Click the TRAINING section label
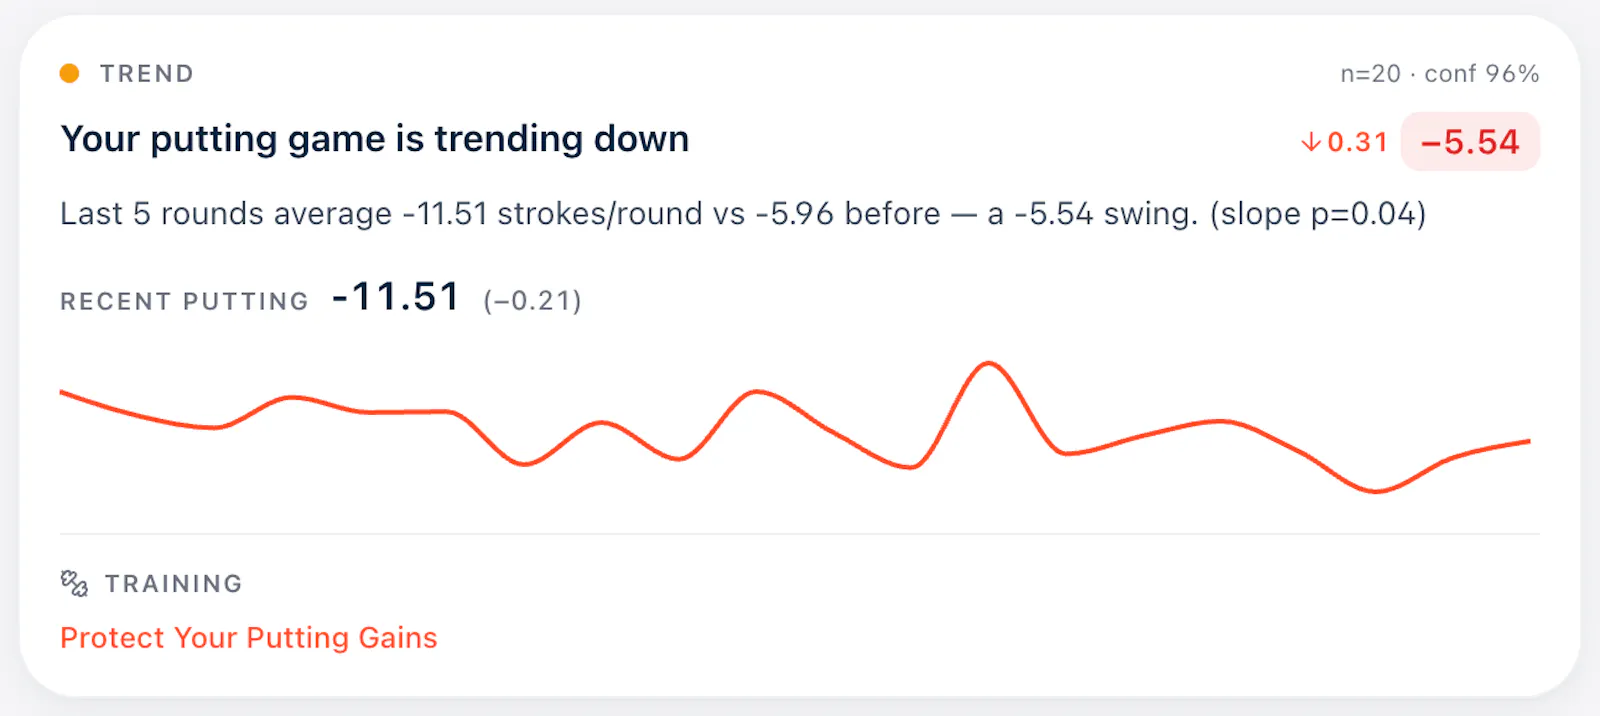Screen dimensions: 1600x716 coord(174,584)
